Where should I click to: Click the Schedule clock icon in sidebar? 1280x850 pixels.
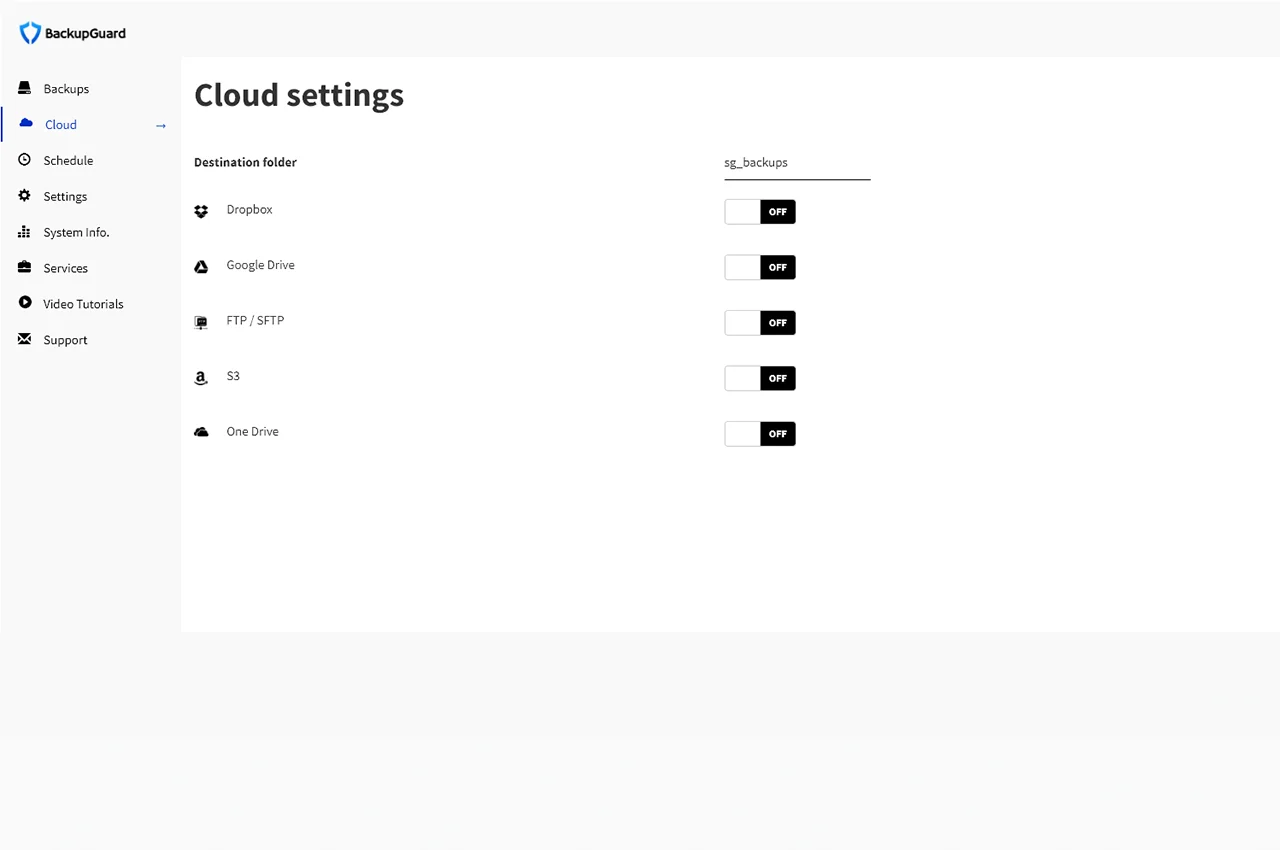[24, 160]
